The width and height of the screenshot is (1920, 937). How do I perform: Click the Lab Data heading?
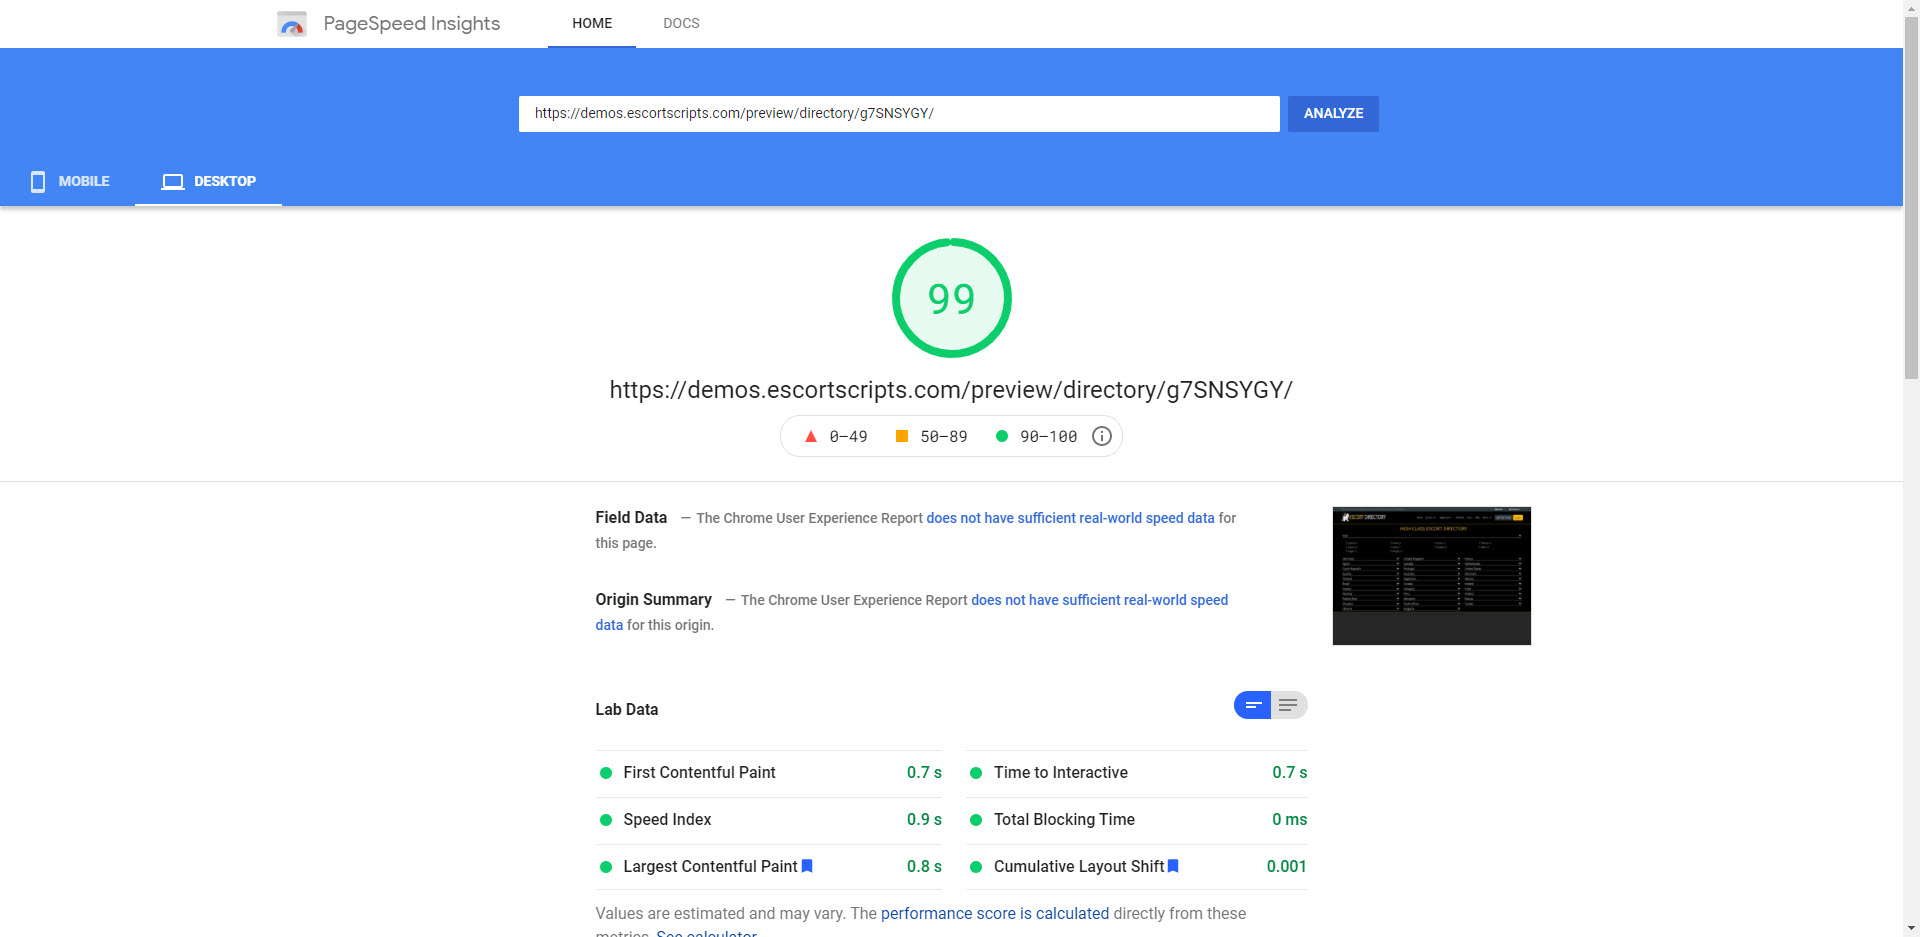coord(627,709)
